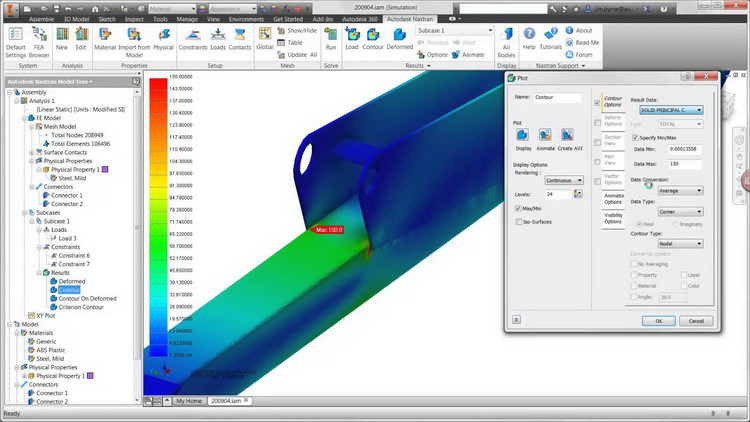This screenshot has height=422, width=750.
Task: Open the Contour Type Nodal dropdown
Action: coord(680,244)
